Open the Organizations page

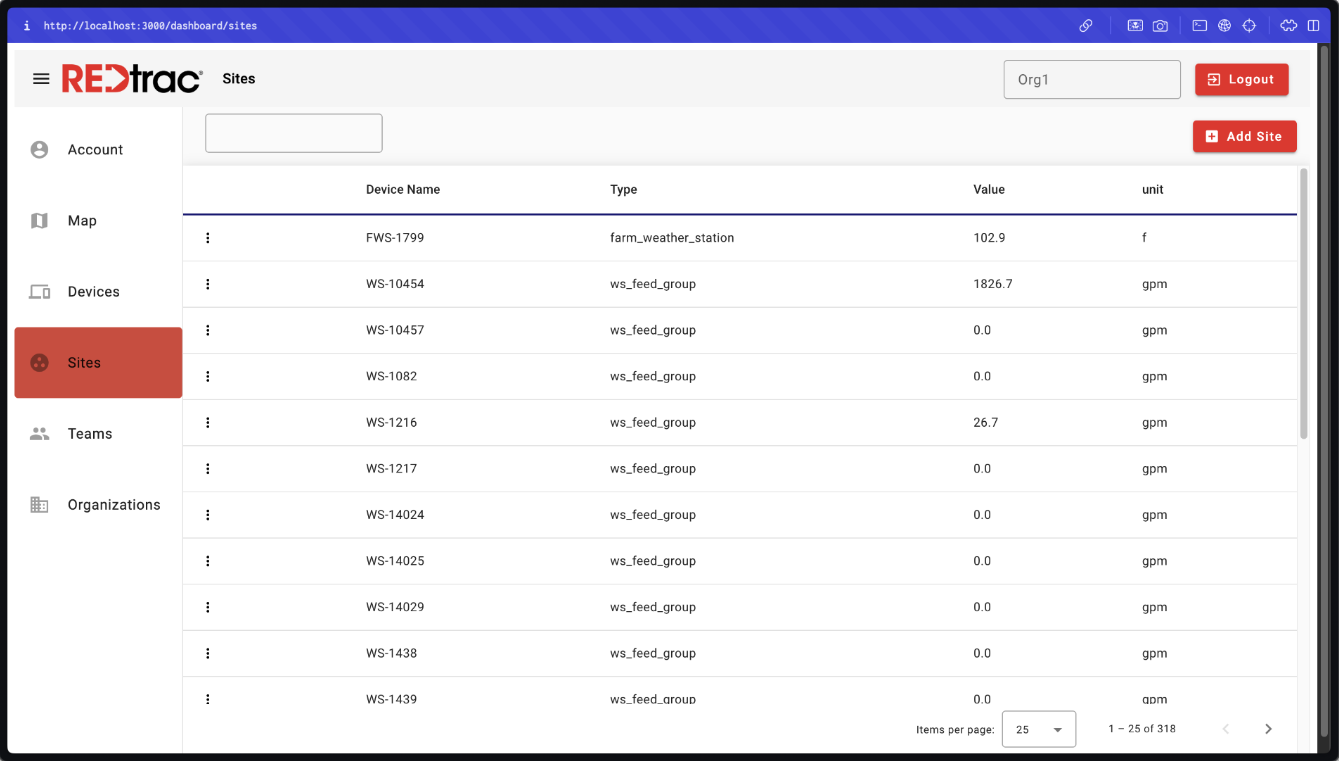click(98, 505)
